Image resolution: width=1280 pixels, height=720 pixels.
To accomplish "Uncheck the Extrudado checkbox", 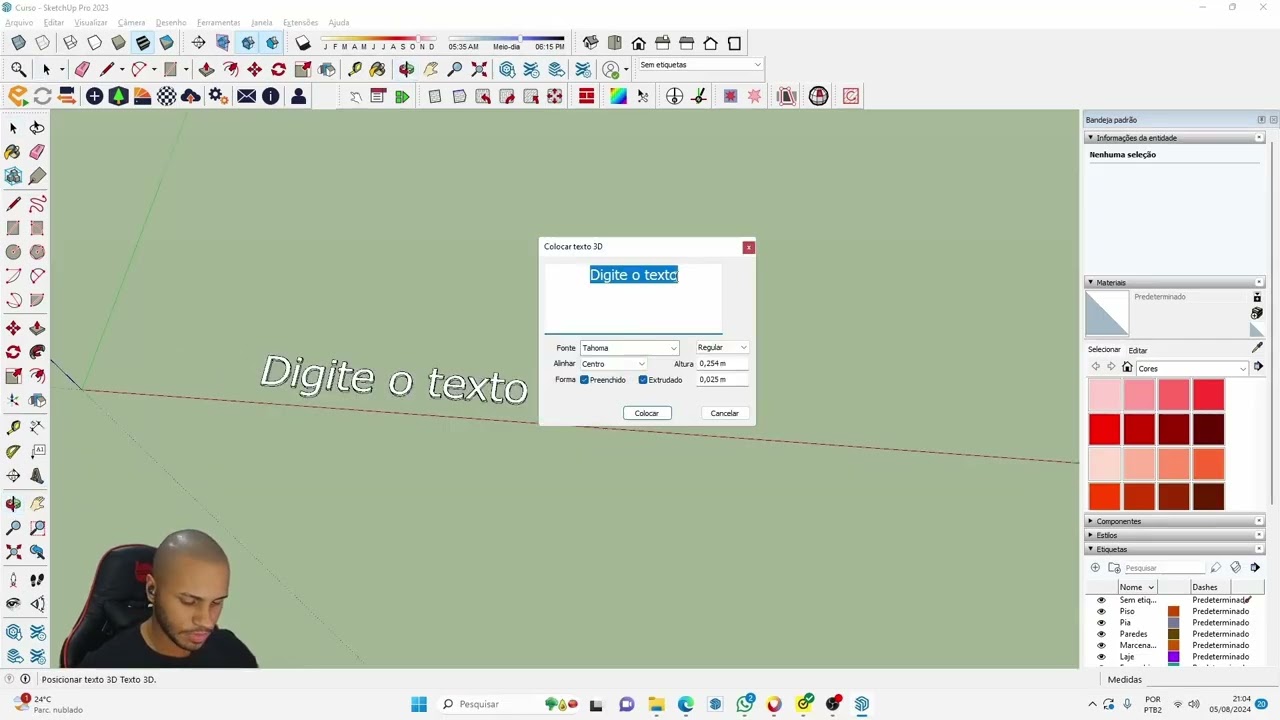I will pyautogui.click(x=643, y=380).
